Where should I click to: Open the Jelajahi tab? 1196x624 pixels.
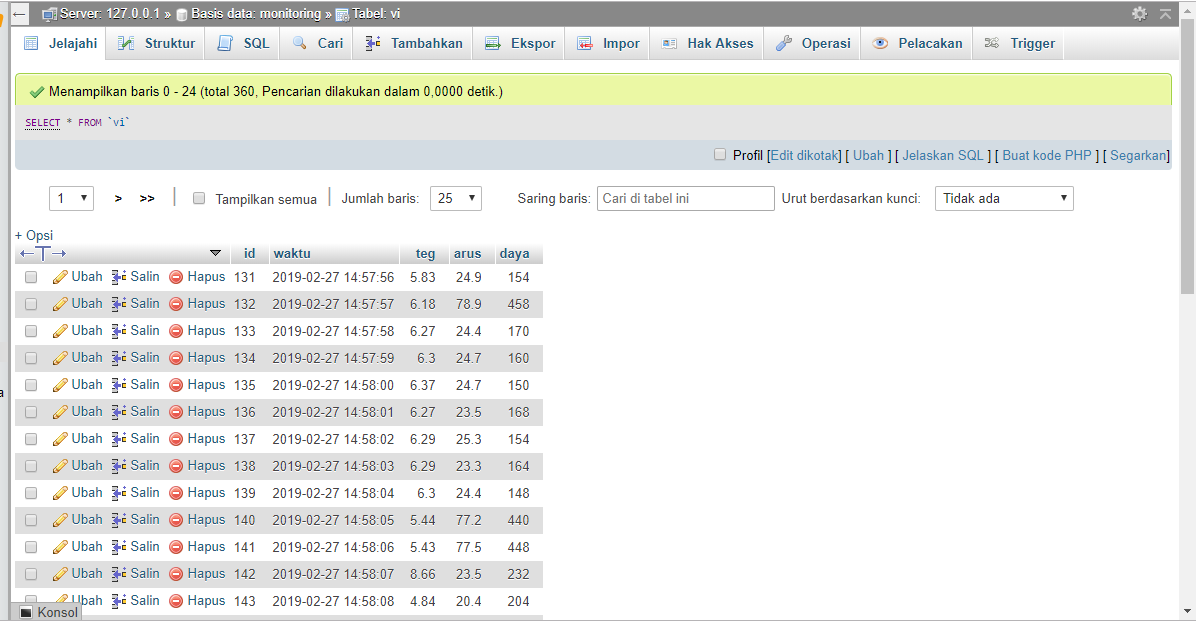coord(62,43)
